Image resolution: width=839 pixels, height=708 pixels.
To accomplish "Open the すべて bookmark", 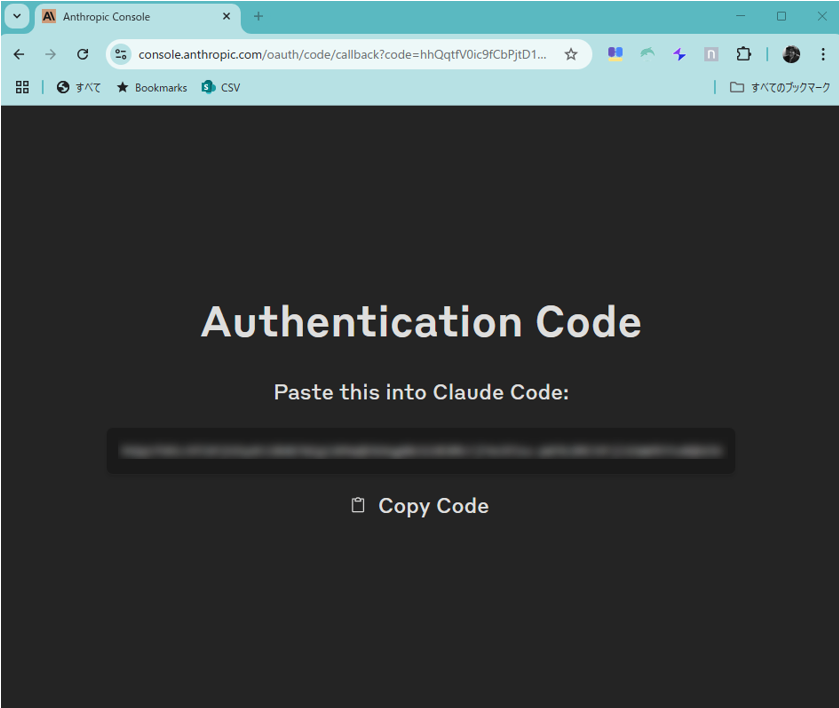I will (79, 87).
